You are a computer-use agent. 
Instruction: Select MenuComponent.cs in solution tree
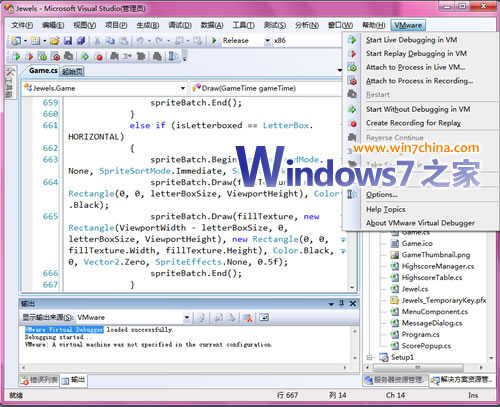(435, 312)
